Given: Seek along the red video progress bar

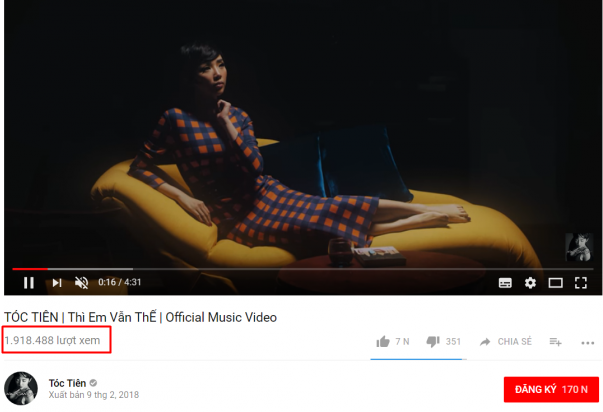Looking at the screenshot, I should coord(303,269).
